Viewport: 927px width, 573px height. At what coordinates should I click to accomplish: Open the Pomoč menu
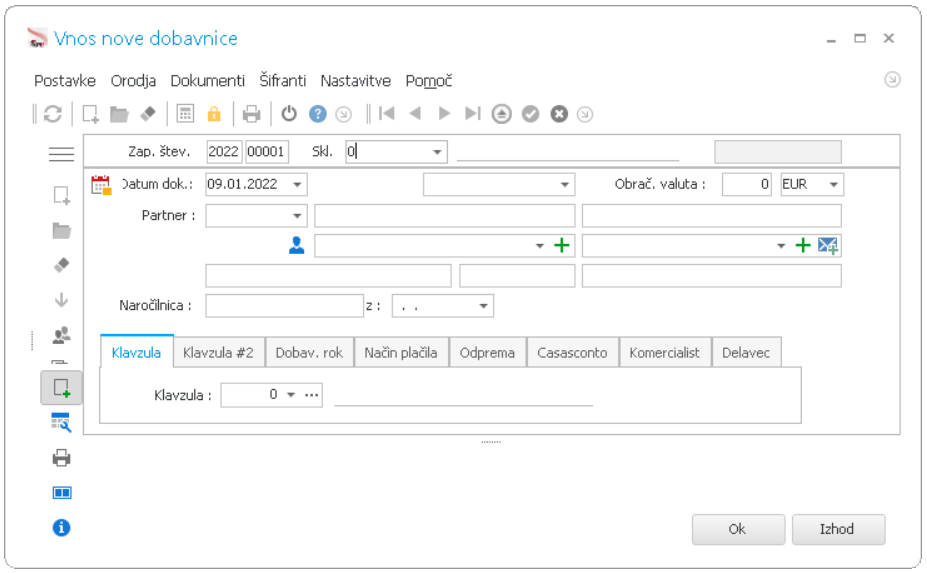click(429, 80)
